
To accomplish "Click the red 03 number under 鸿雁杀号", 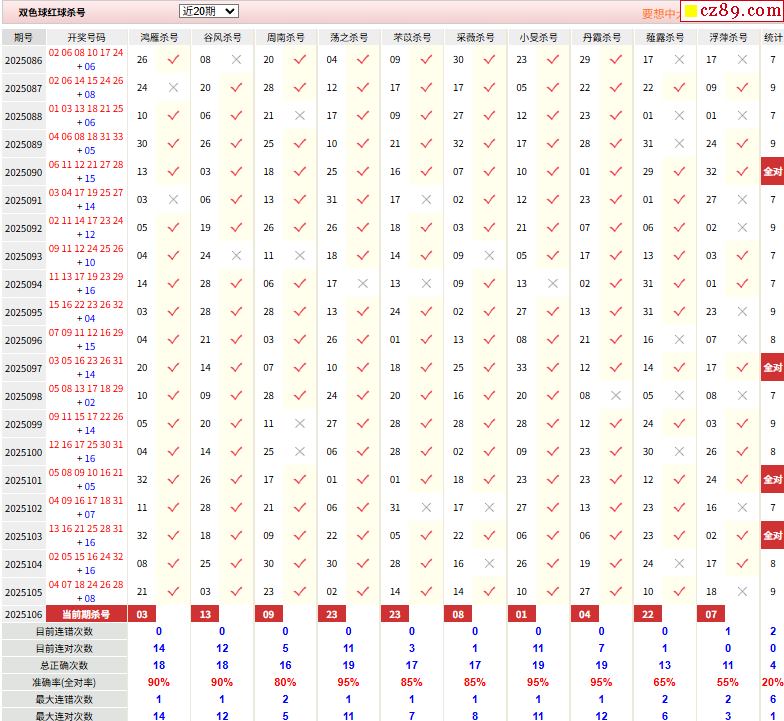I will [142, 614].
